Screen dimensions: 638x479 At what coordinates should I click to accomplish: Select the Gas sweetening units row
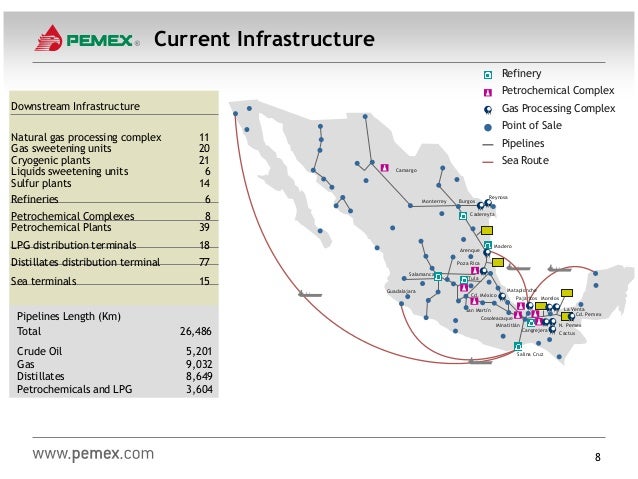point(110,148)
